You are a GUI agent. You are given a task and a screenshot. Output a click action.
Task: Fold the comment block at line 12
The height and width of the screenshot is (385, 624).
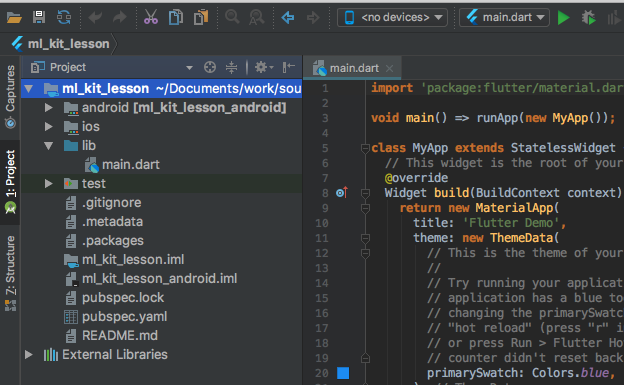pyautogui.click(x=365, y=253)
